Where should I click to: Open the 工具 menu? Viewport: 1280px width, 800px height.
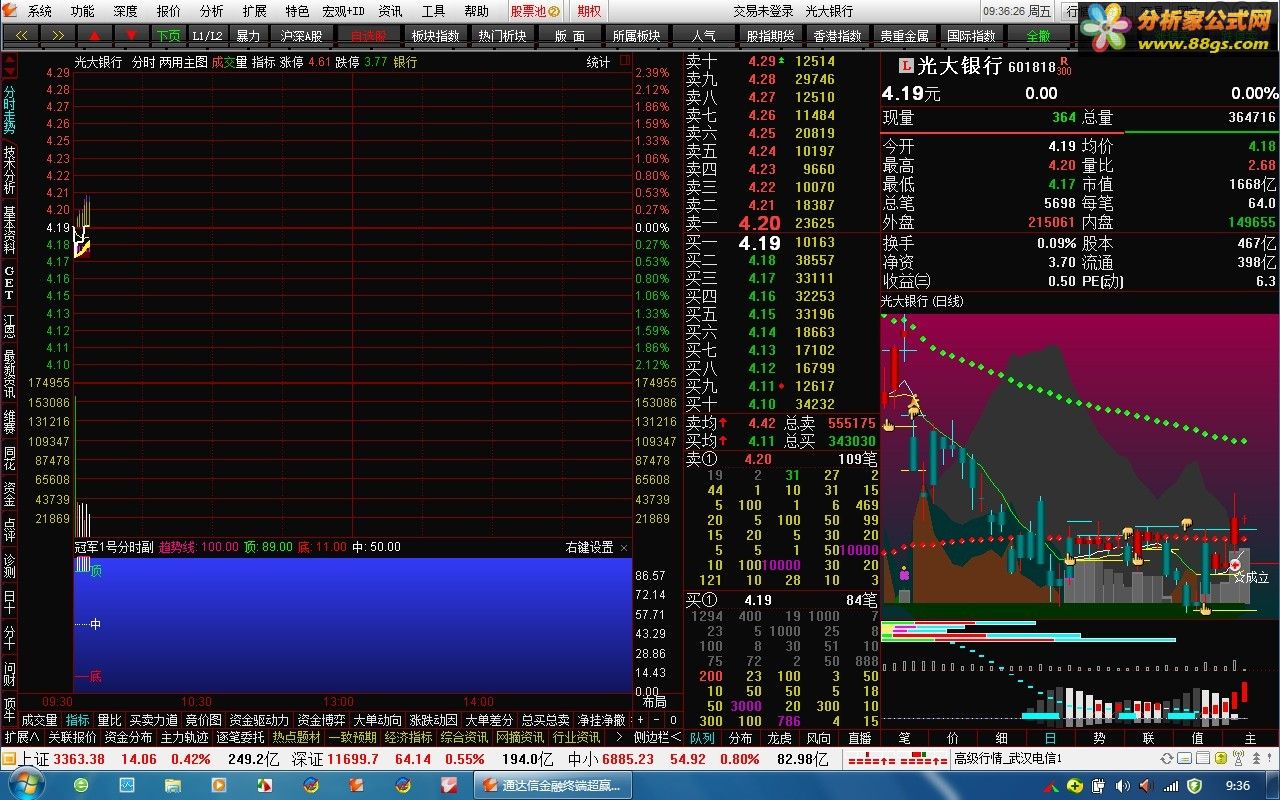(433, 11)
